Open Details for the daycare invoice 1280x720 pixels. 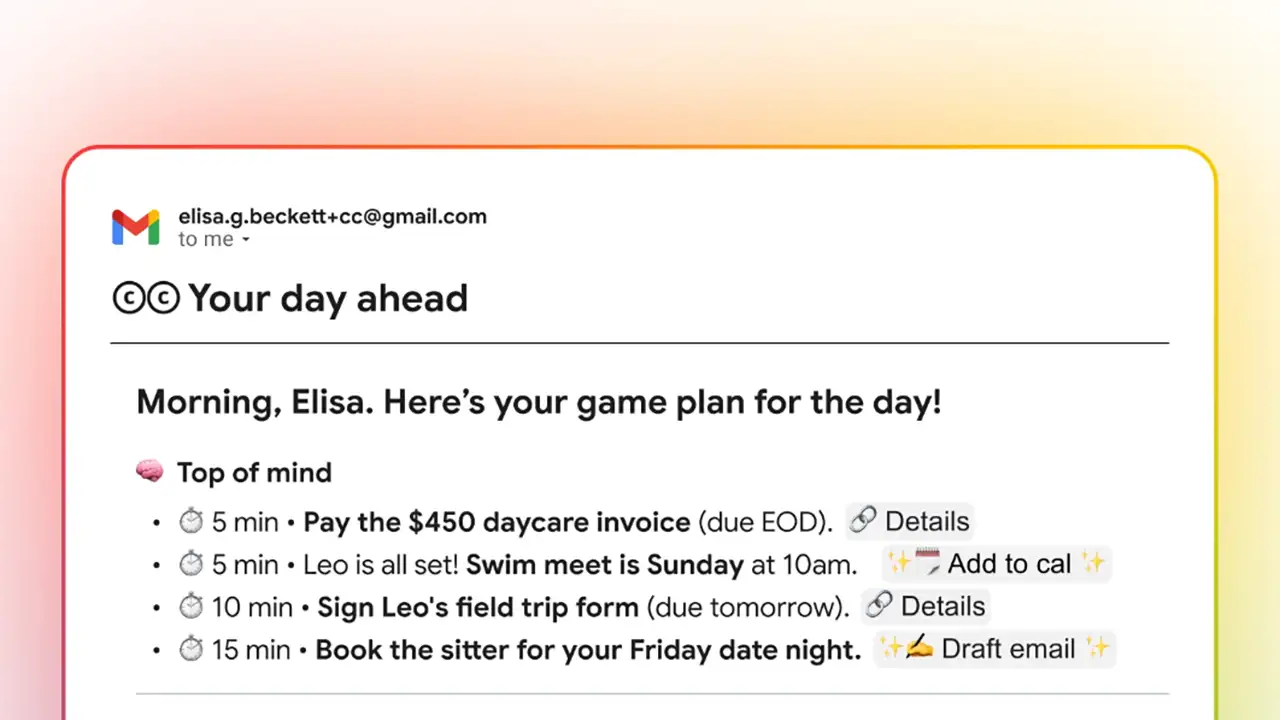tap(910, 521)
